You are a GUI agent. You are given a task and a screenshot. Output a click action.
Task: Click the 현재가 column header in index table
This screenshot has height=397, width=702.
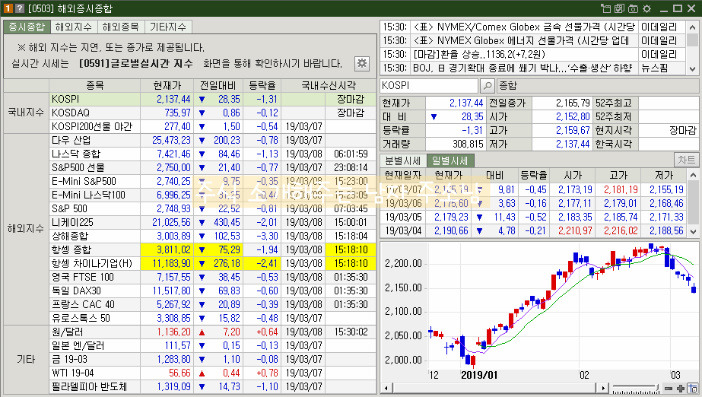click(167, 85)
